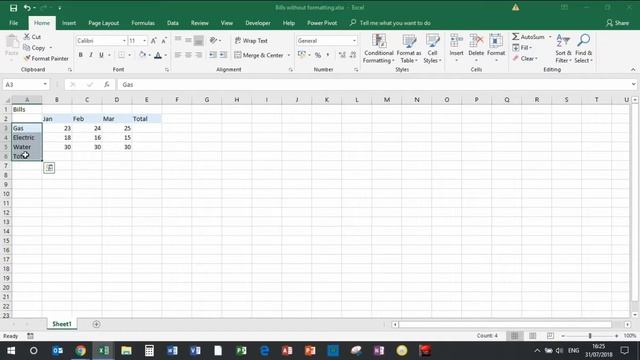Expand the Name Box dropdown arrow

click(45, 84)
